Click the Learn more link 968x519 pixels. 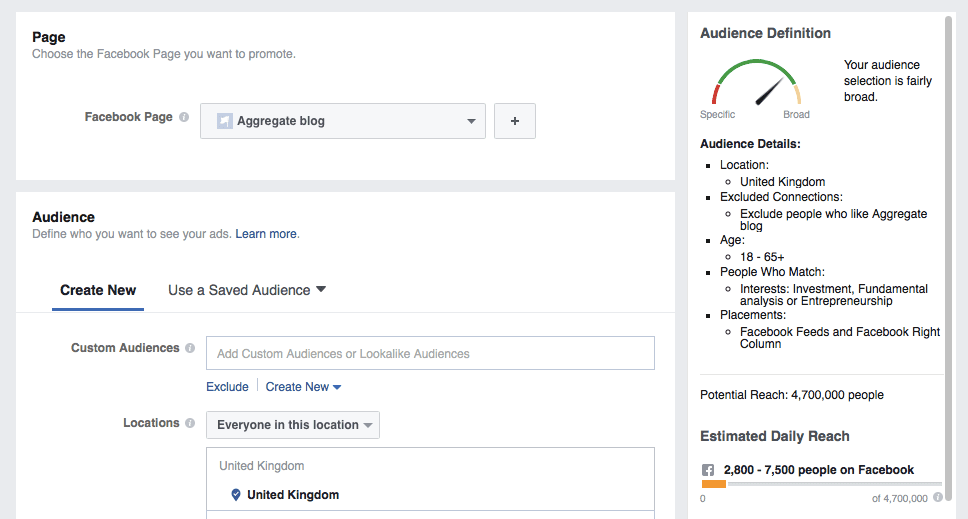(265, 234)
